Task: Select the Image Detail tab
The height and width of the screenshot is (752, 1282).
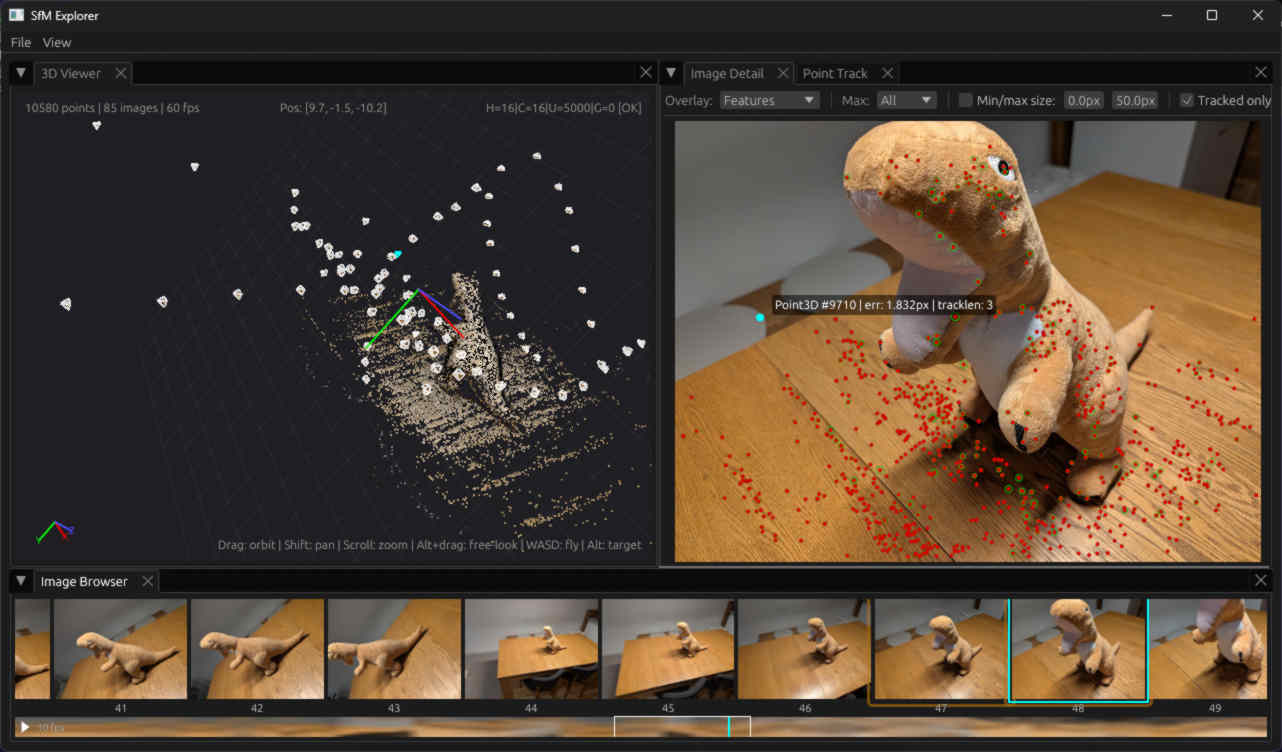Action: pos(727,73)
